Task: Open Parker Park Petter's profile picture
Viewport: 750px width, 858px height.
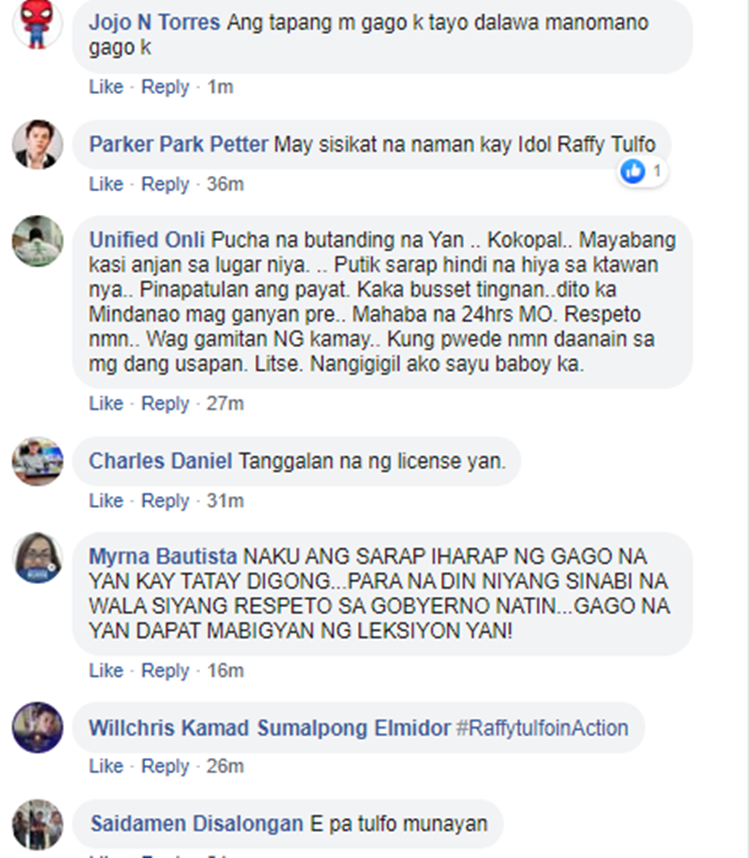Action: (x=37, y=144)
